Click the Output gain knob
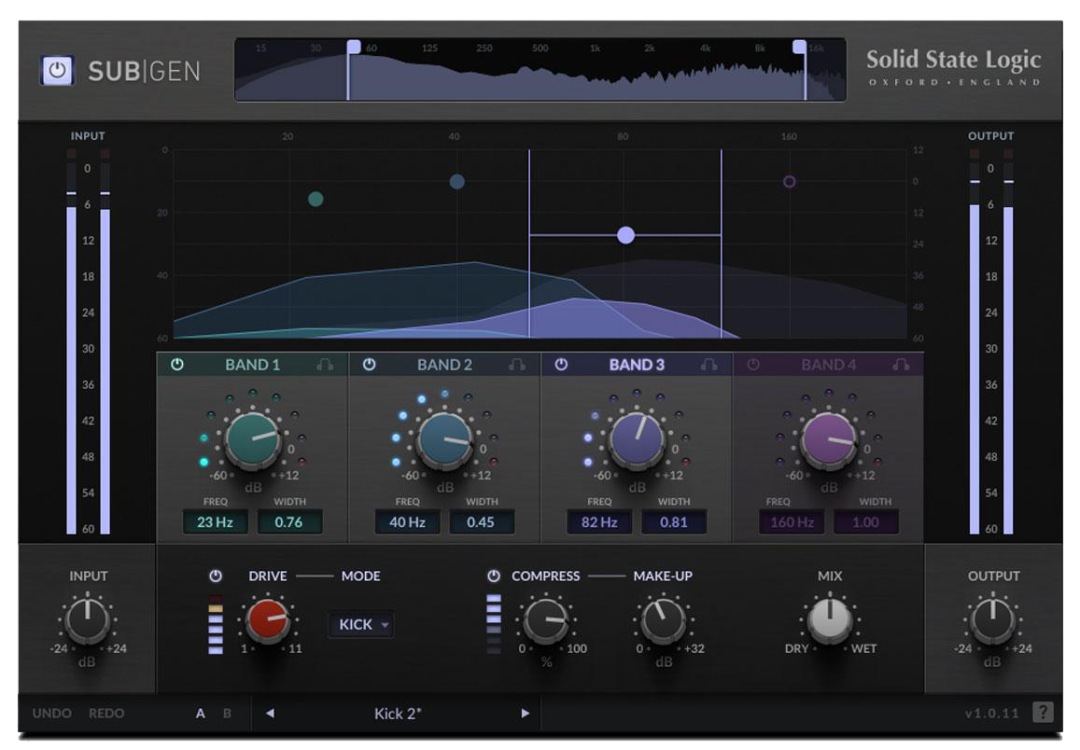The image size is (1080, 750). tap(993, 621)
